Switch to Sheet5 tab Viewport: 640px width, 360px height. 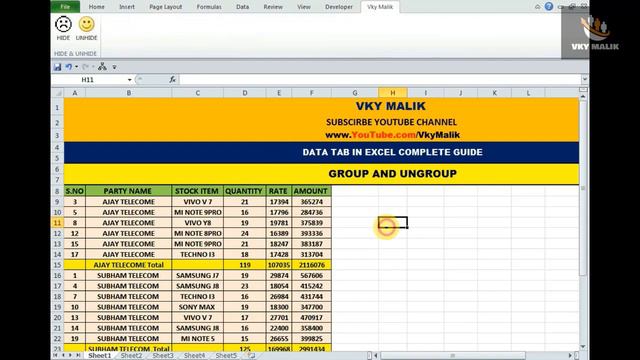pyautogui.click(x=226, y=356)
